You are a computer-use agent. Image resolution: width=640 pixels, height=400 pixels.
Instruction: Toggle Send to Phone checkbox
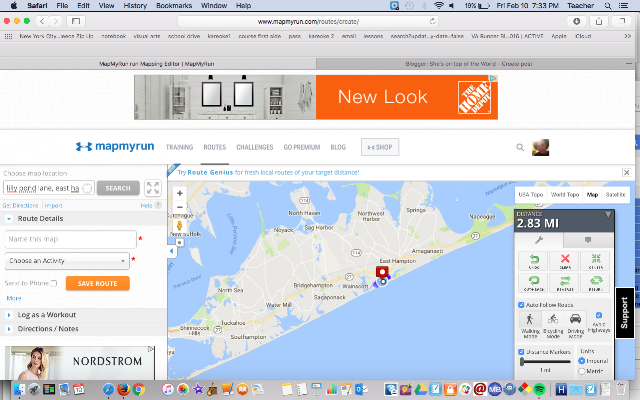[54, 283]
